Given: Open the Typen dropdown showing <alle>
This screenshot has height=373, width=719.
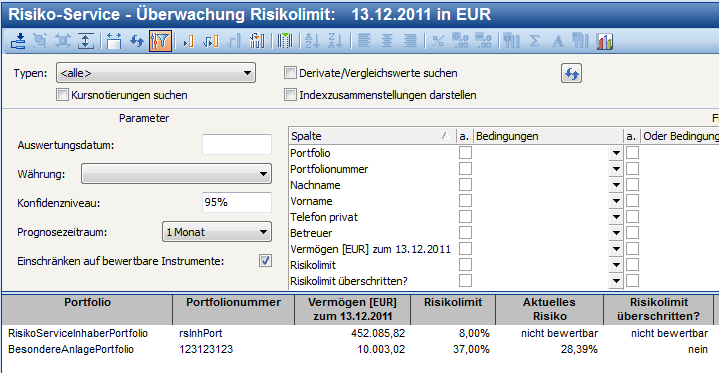Looking at the screenshot, I should coord(156,73).
